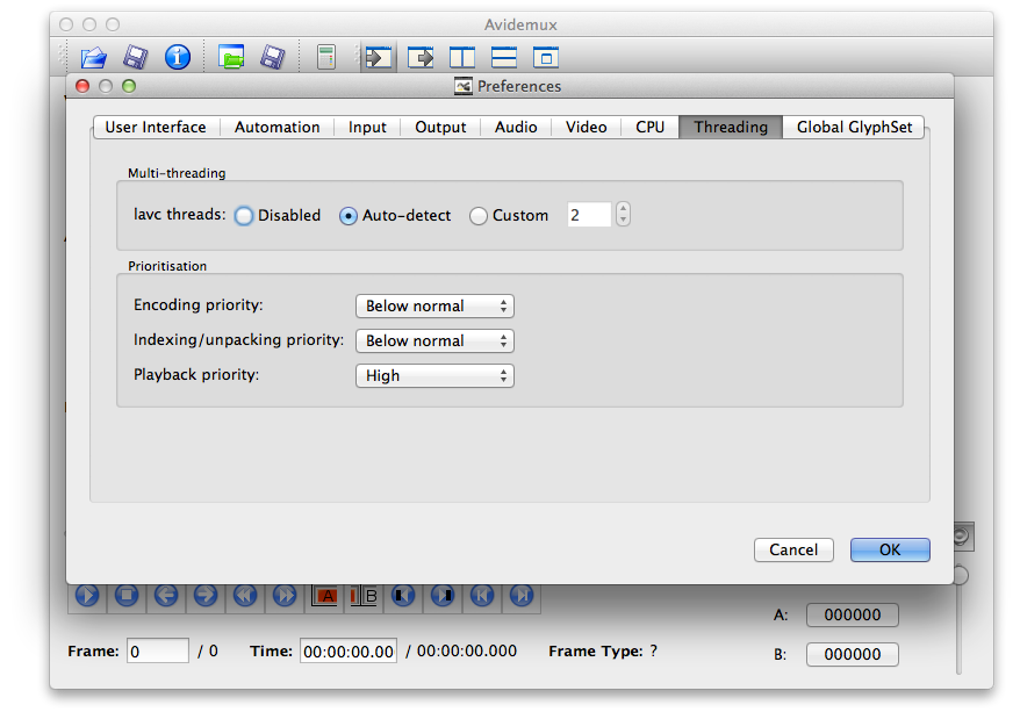Choose side-by-side view toolbar icon
1020x712 pixels.
(462, 57)
